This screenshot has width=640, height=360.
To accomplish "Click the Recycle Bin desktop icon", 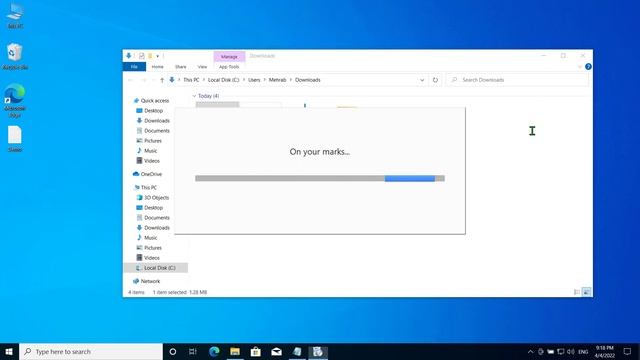I will [15, 56].
